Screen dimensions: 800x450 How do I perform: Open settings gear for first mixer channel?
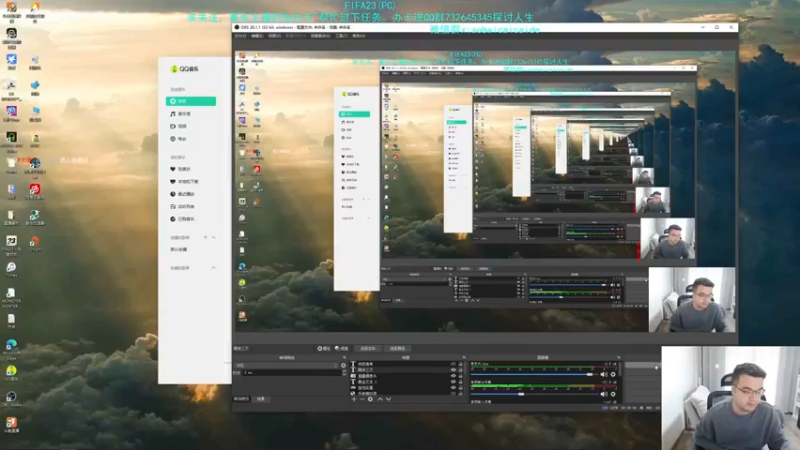[613, 374]
